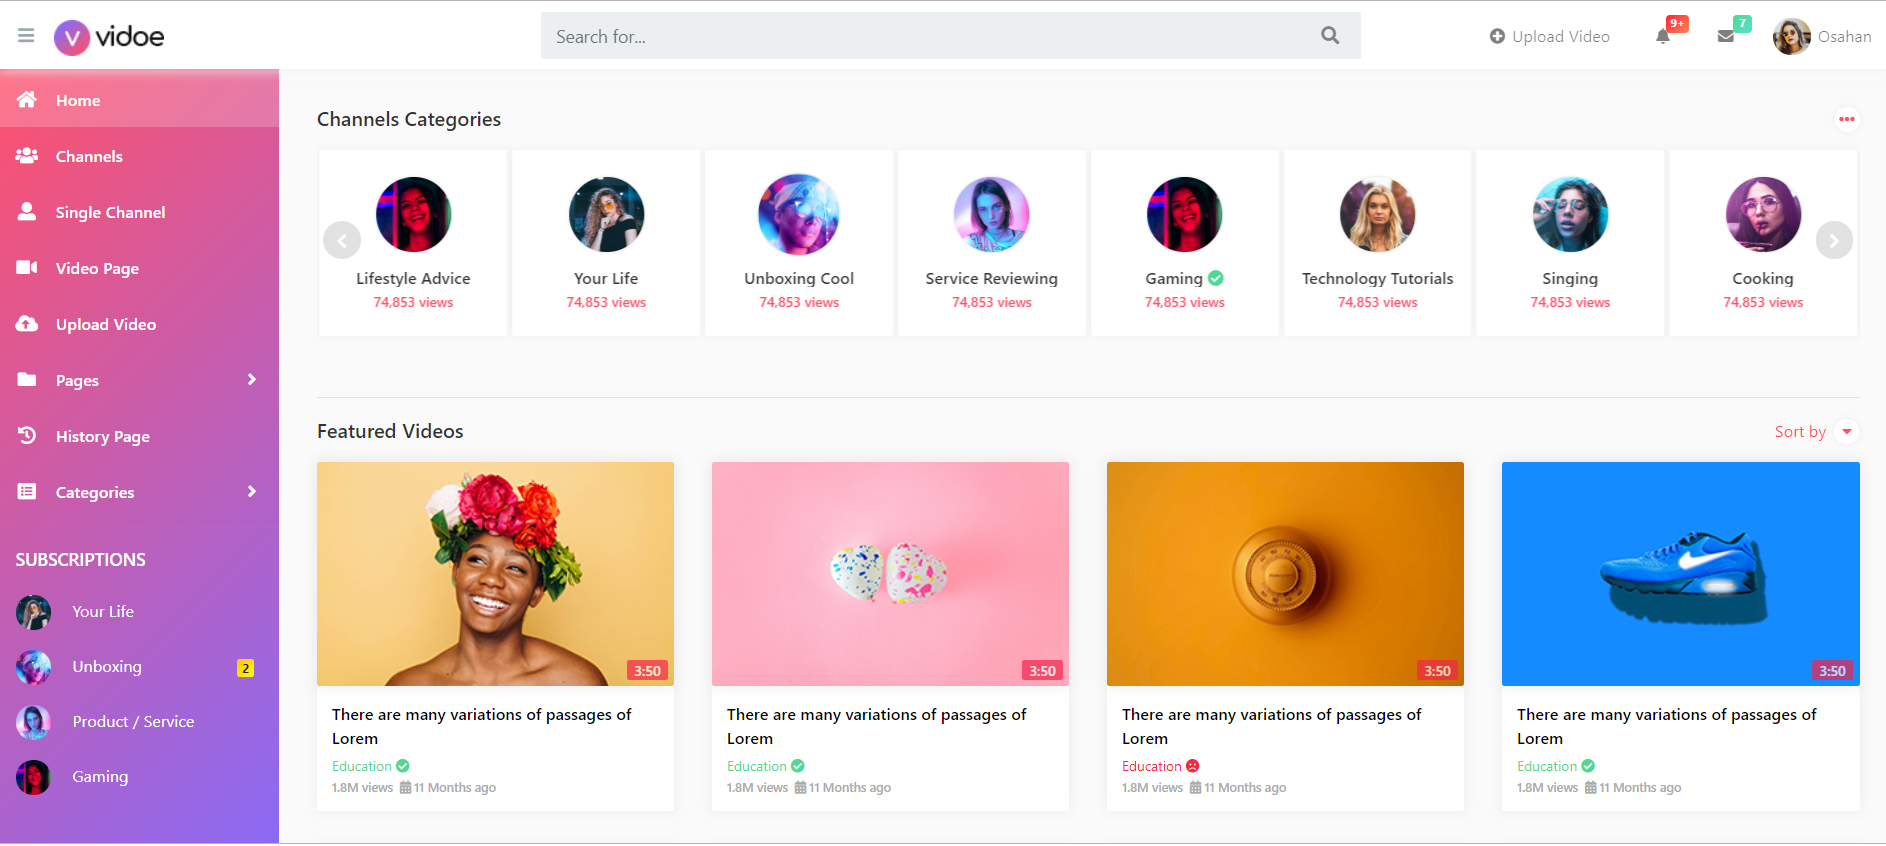The width and height of the screenshot is (1886, 846).
Task: Slide the categories carousel to the left
Action: pyautogui.click(x=342, y=240)
